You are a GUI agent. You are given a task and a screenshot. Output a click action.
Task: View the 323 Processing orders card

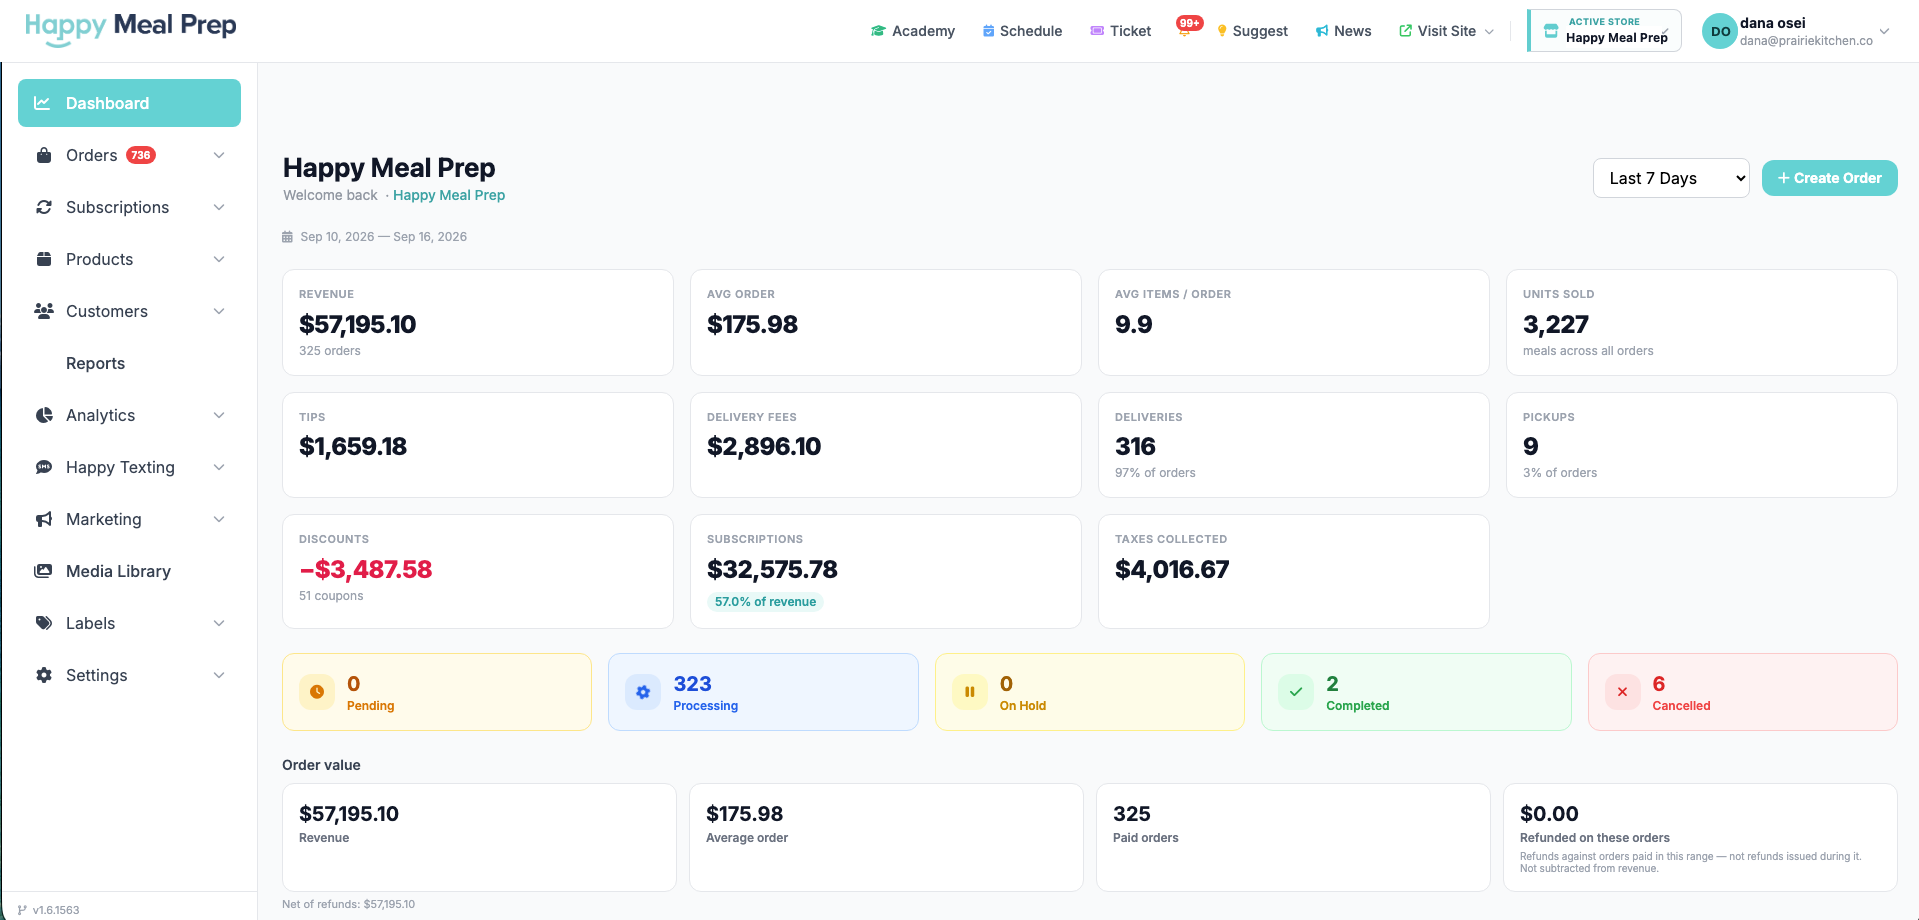click(x=763, y=692)
